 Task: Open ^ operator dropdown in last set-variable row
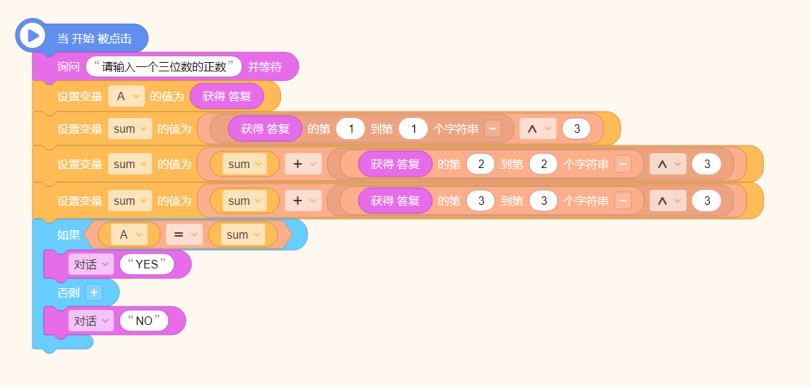coord(668,201)
